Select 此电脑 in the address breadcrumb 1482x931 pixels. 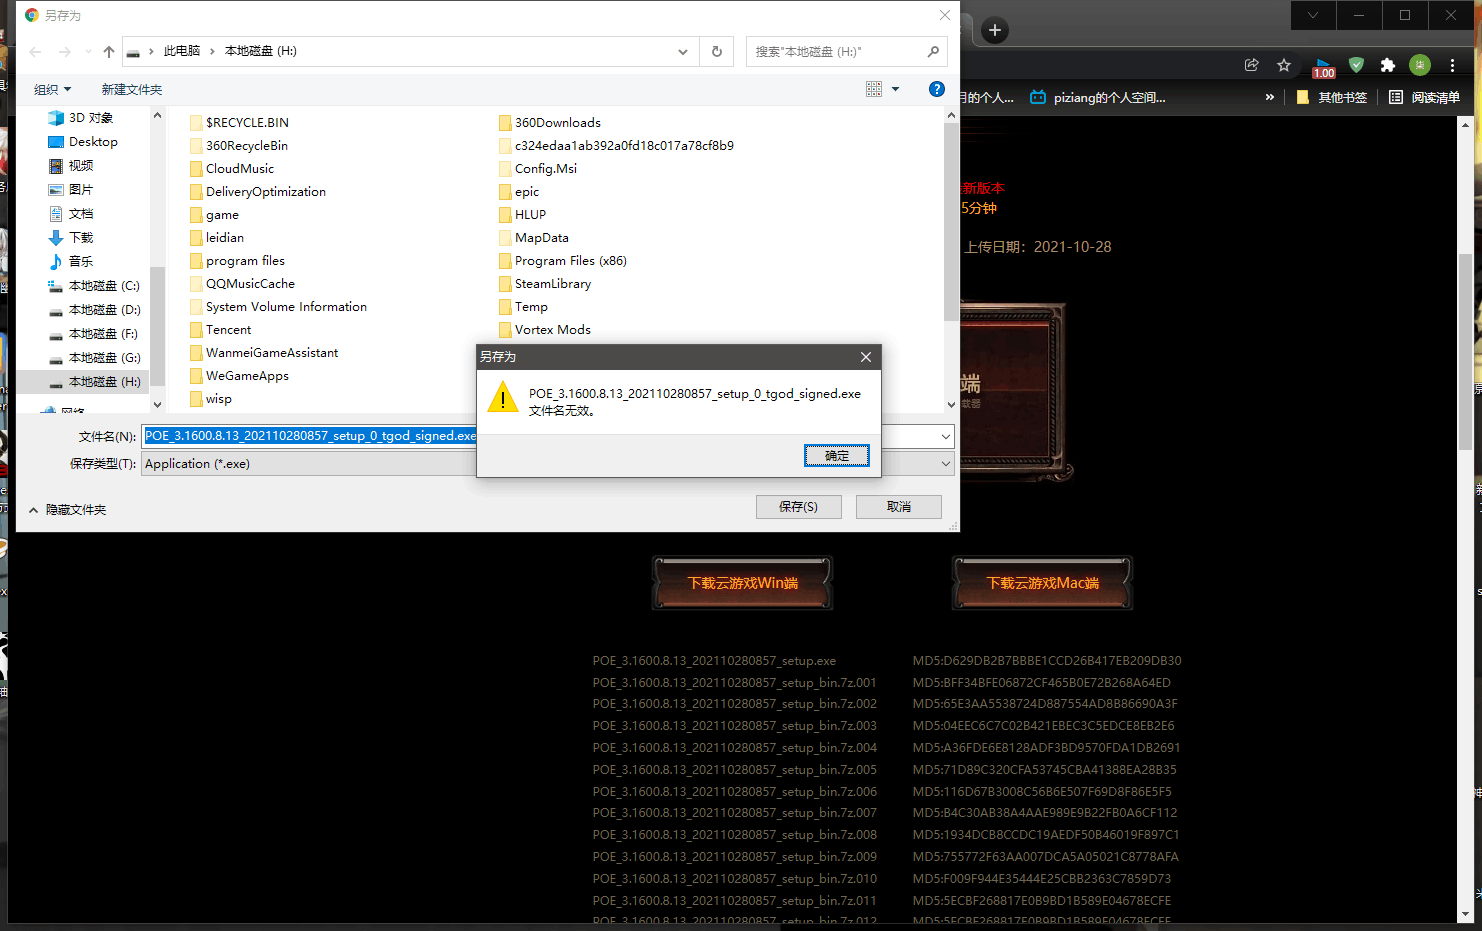pyautogui.click(x=182, y=51)
